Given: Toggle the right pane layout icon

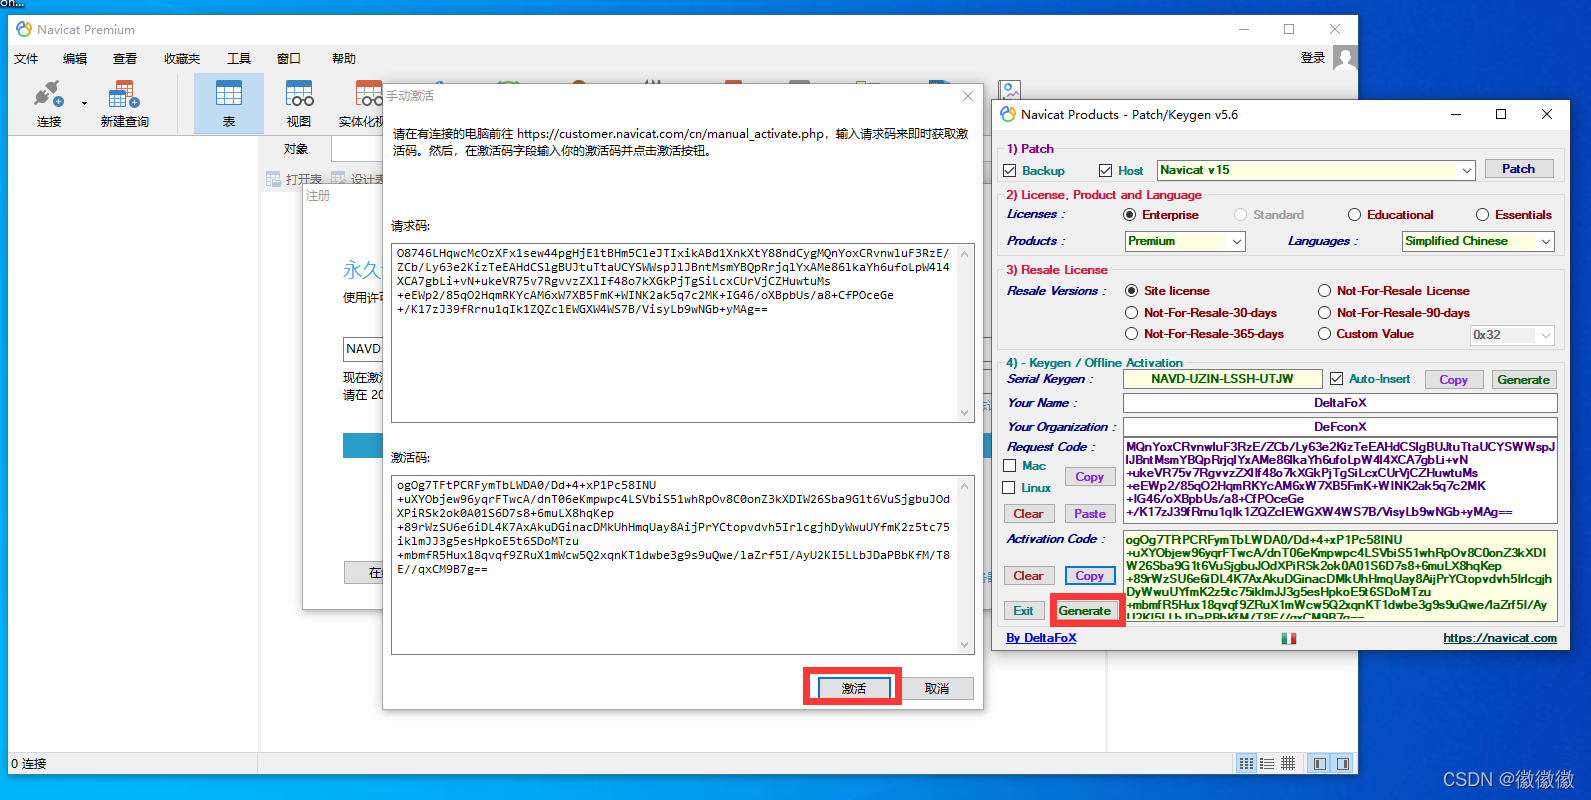Looking at the screenshot, I should [1342, 763].
